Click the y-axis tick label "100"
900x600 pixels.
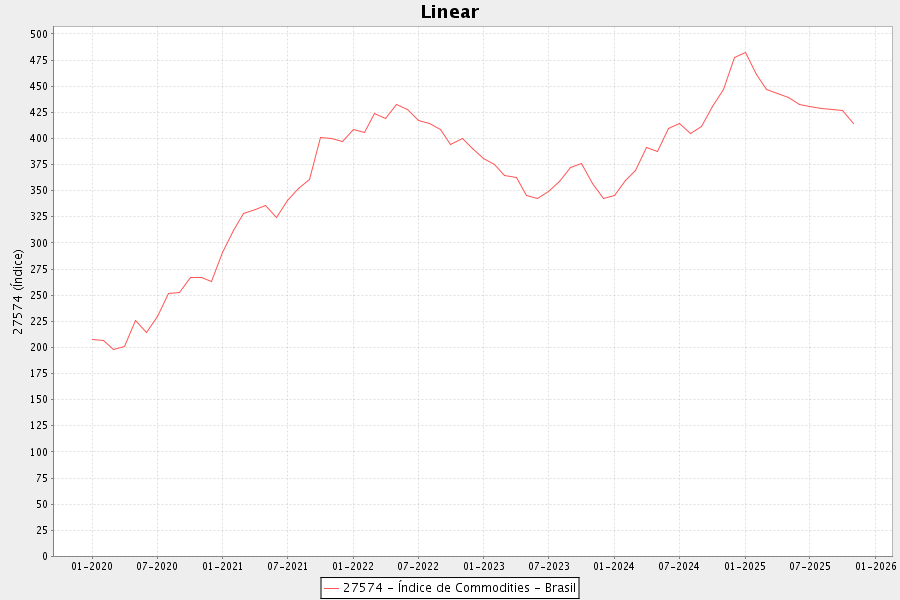pyautogui.click(x=38, y=452)
